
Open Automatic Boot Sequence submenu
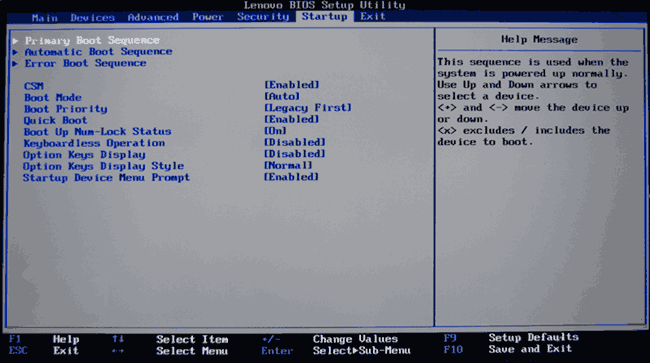pos(98,52)
